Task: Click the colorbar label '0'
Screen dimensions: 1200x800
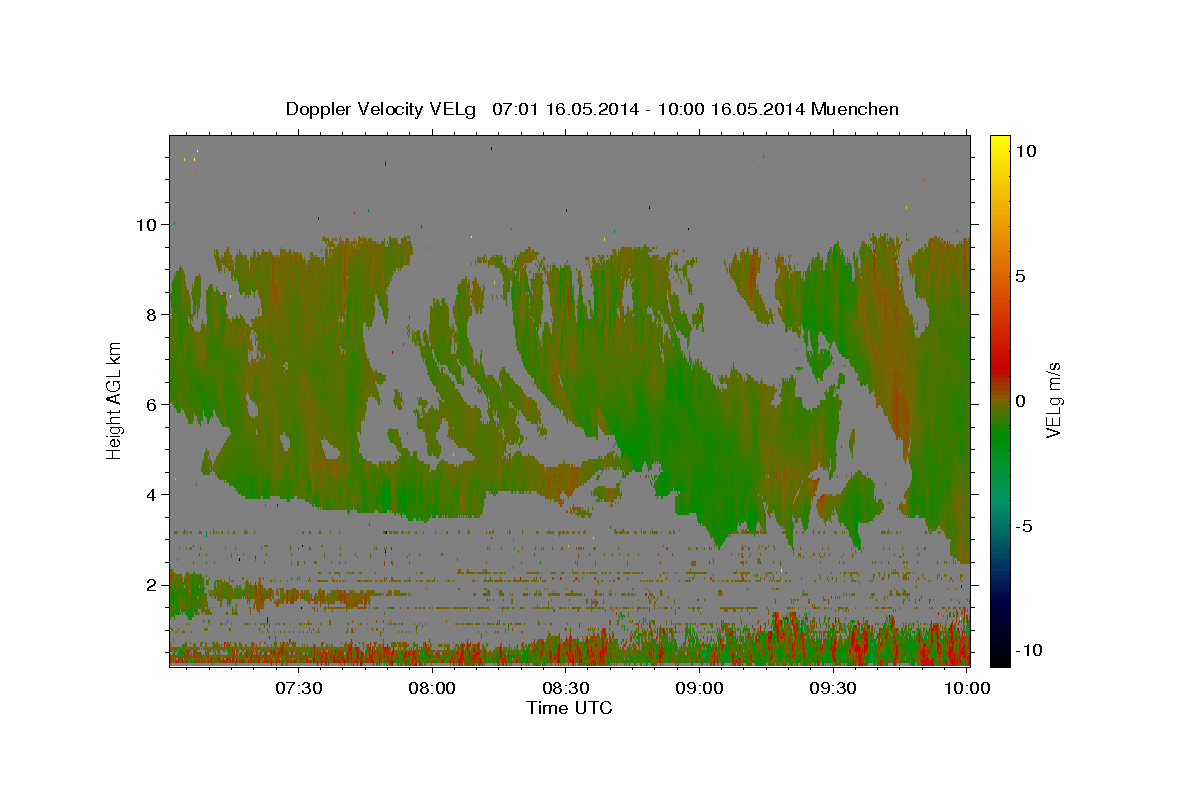Action: (x=1021, y=401)
